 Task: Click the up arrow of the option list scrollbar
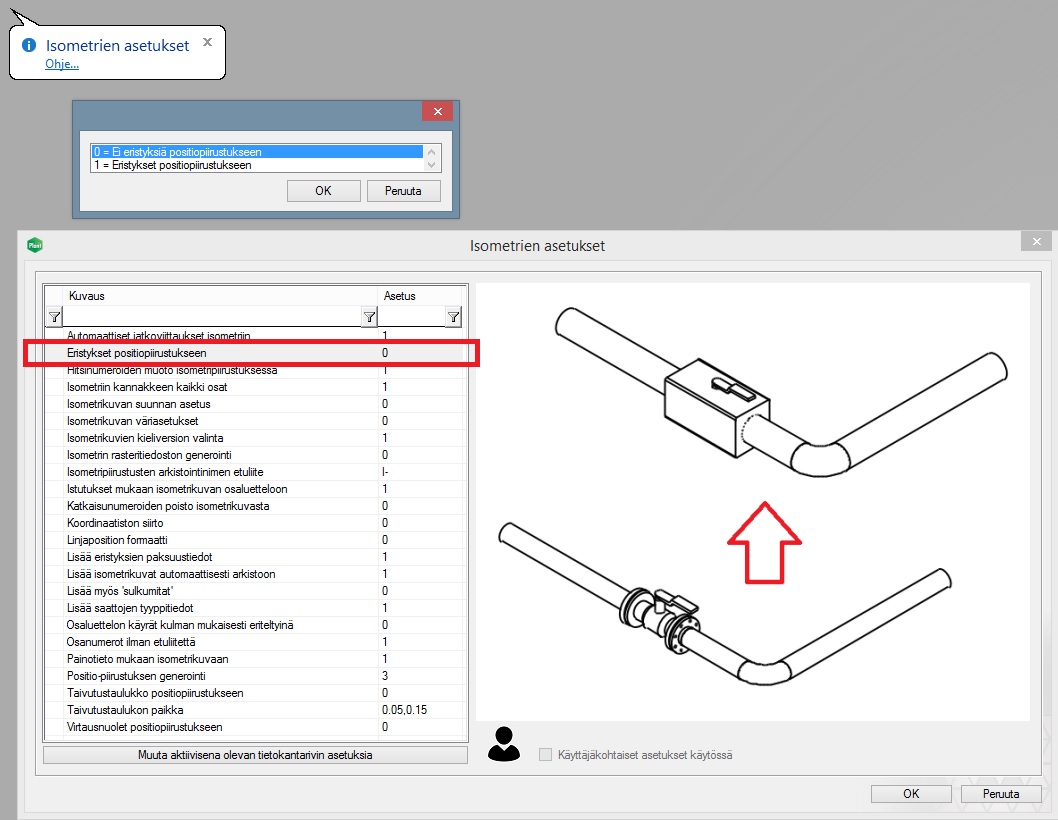pyautogui.click(x=432, y=152)
